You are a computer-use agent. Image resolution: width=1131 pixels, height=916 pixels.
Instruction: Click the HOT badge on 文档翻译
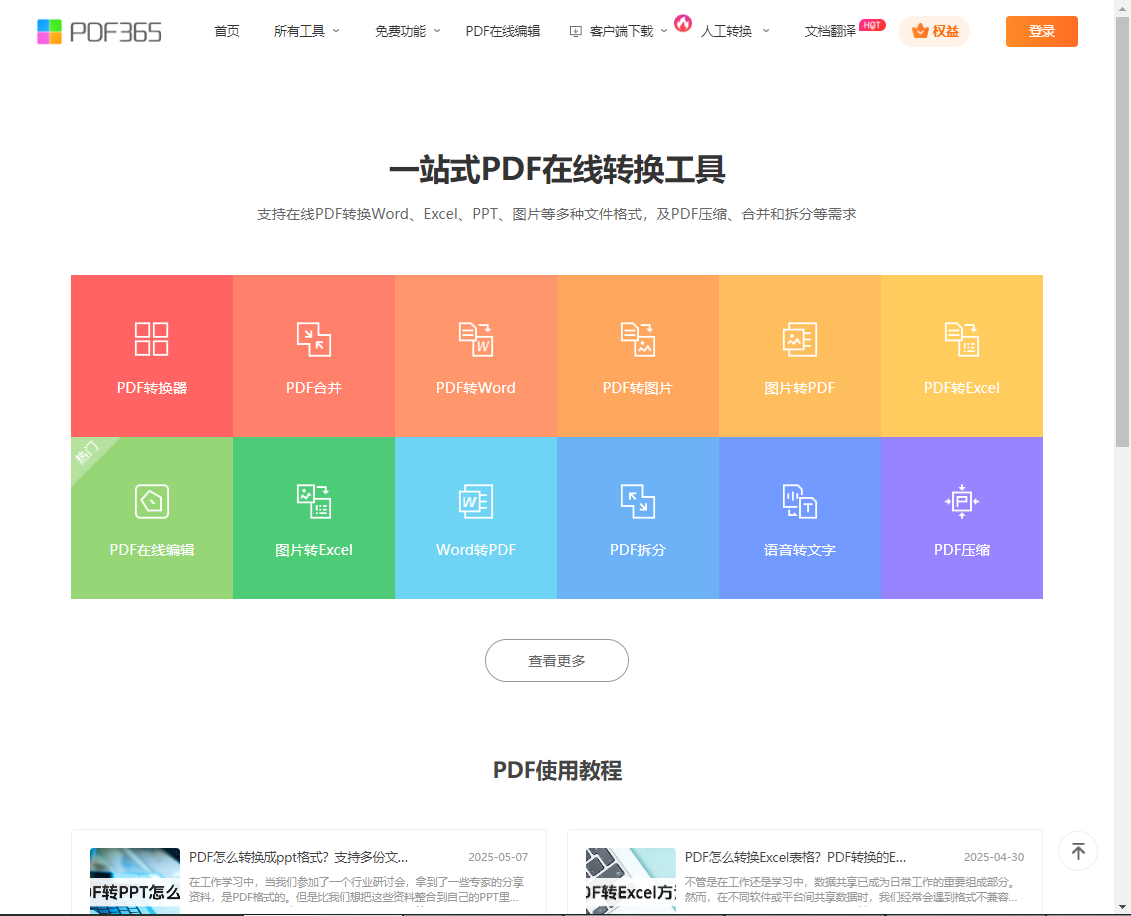point(872,25)
